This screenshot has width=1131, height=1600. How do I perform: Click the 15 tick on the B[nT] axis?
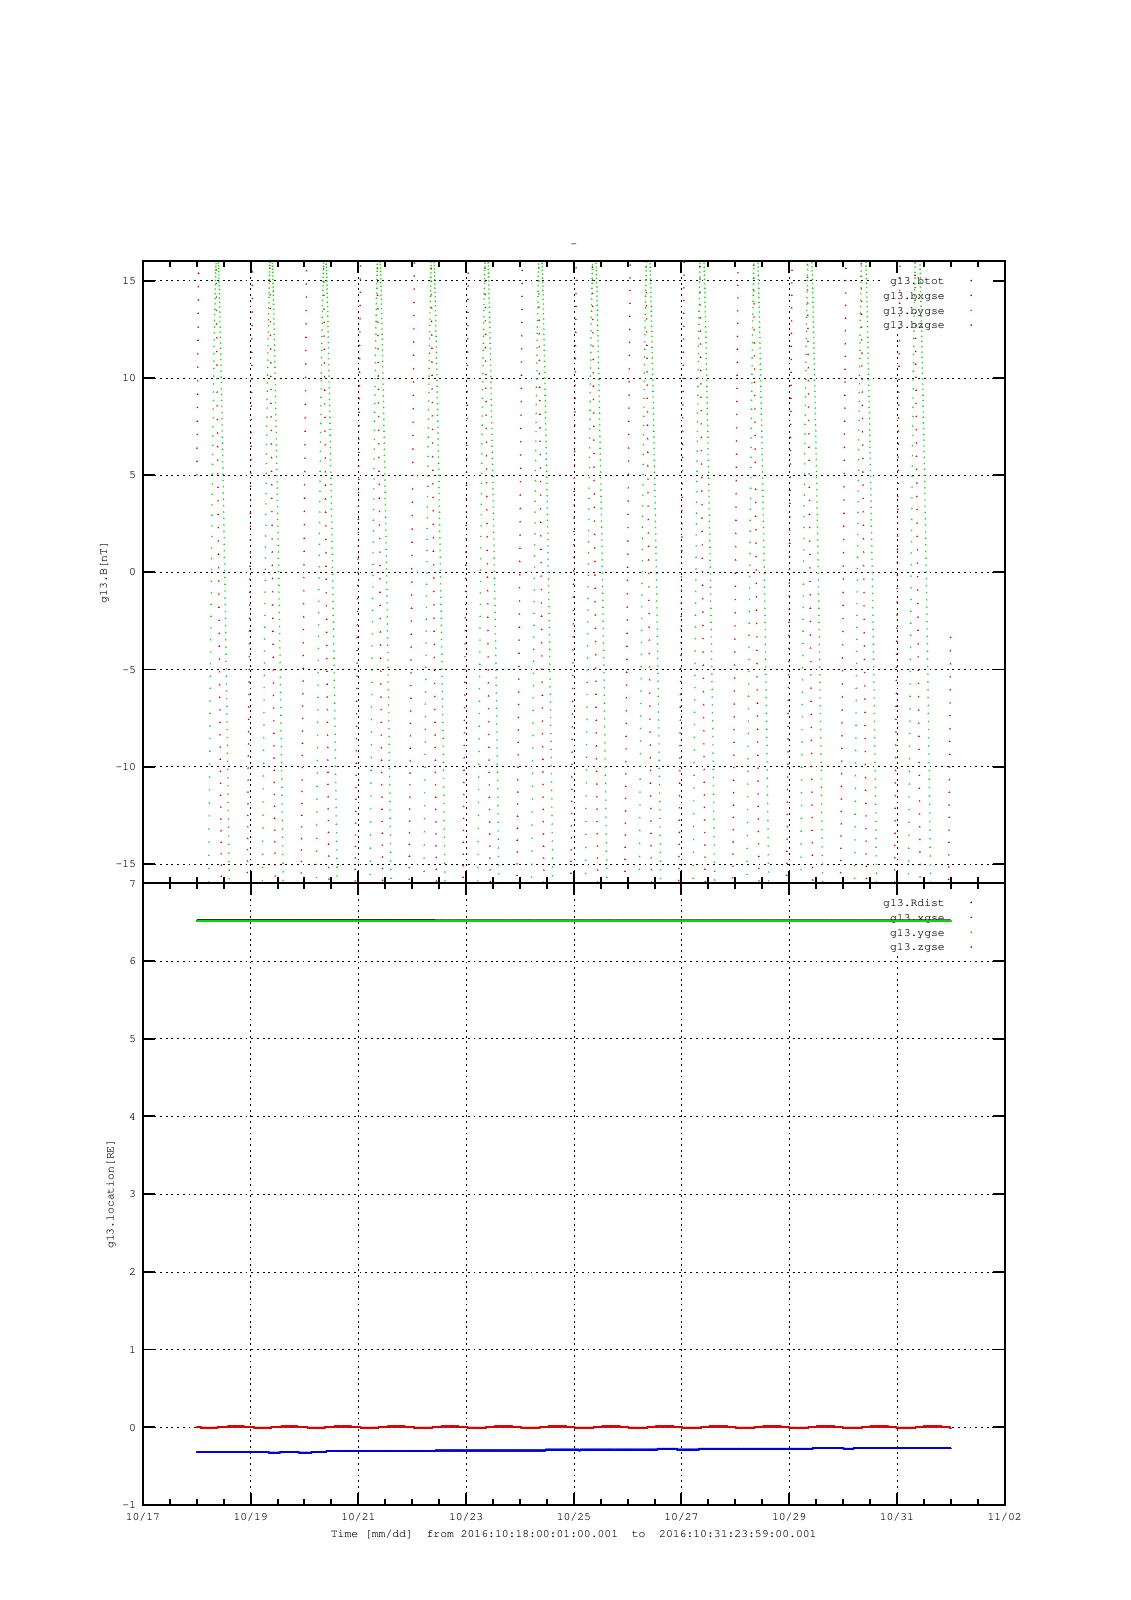(129, 281)
